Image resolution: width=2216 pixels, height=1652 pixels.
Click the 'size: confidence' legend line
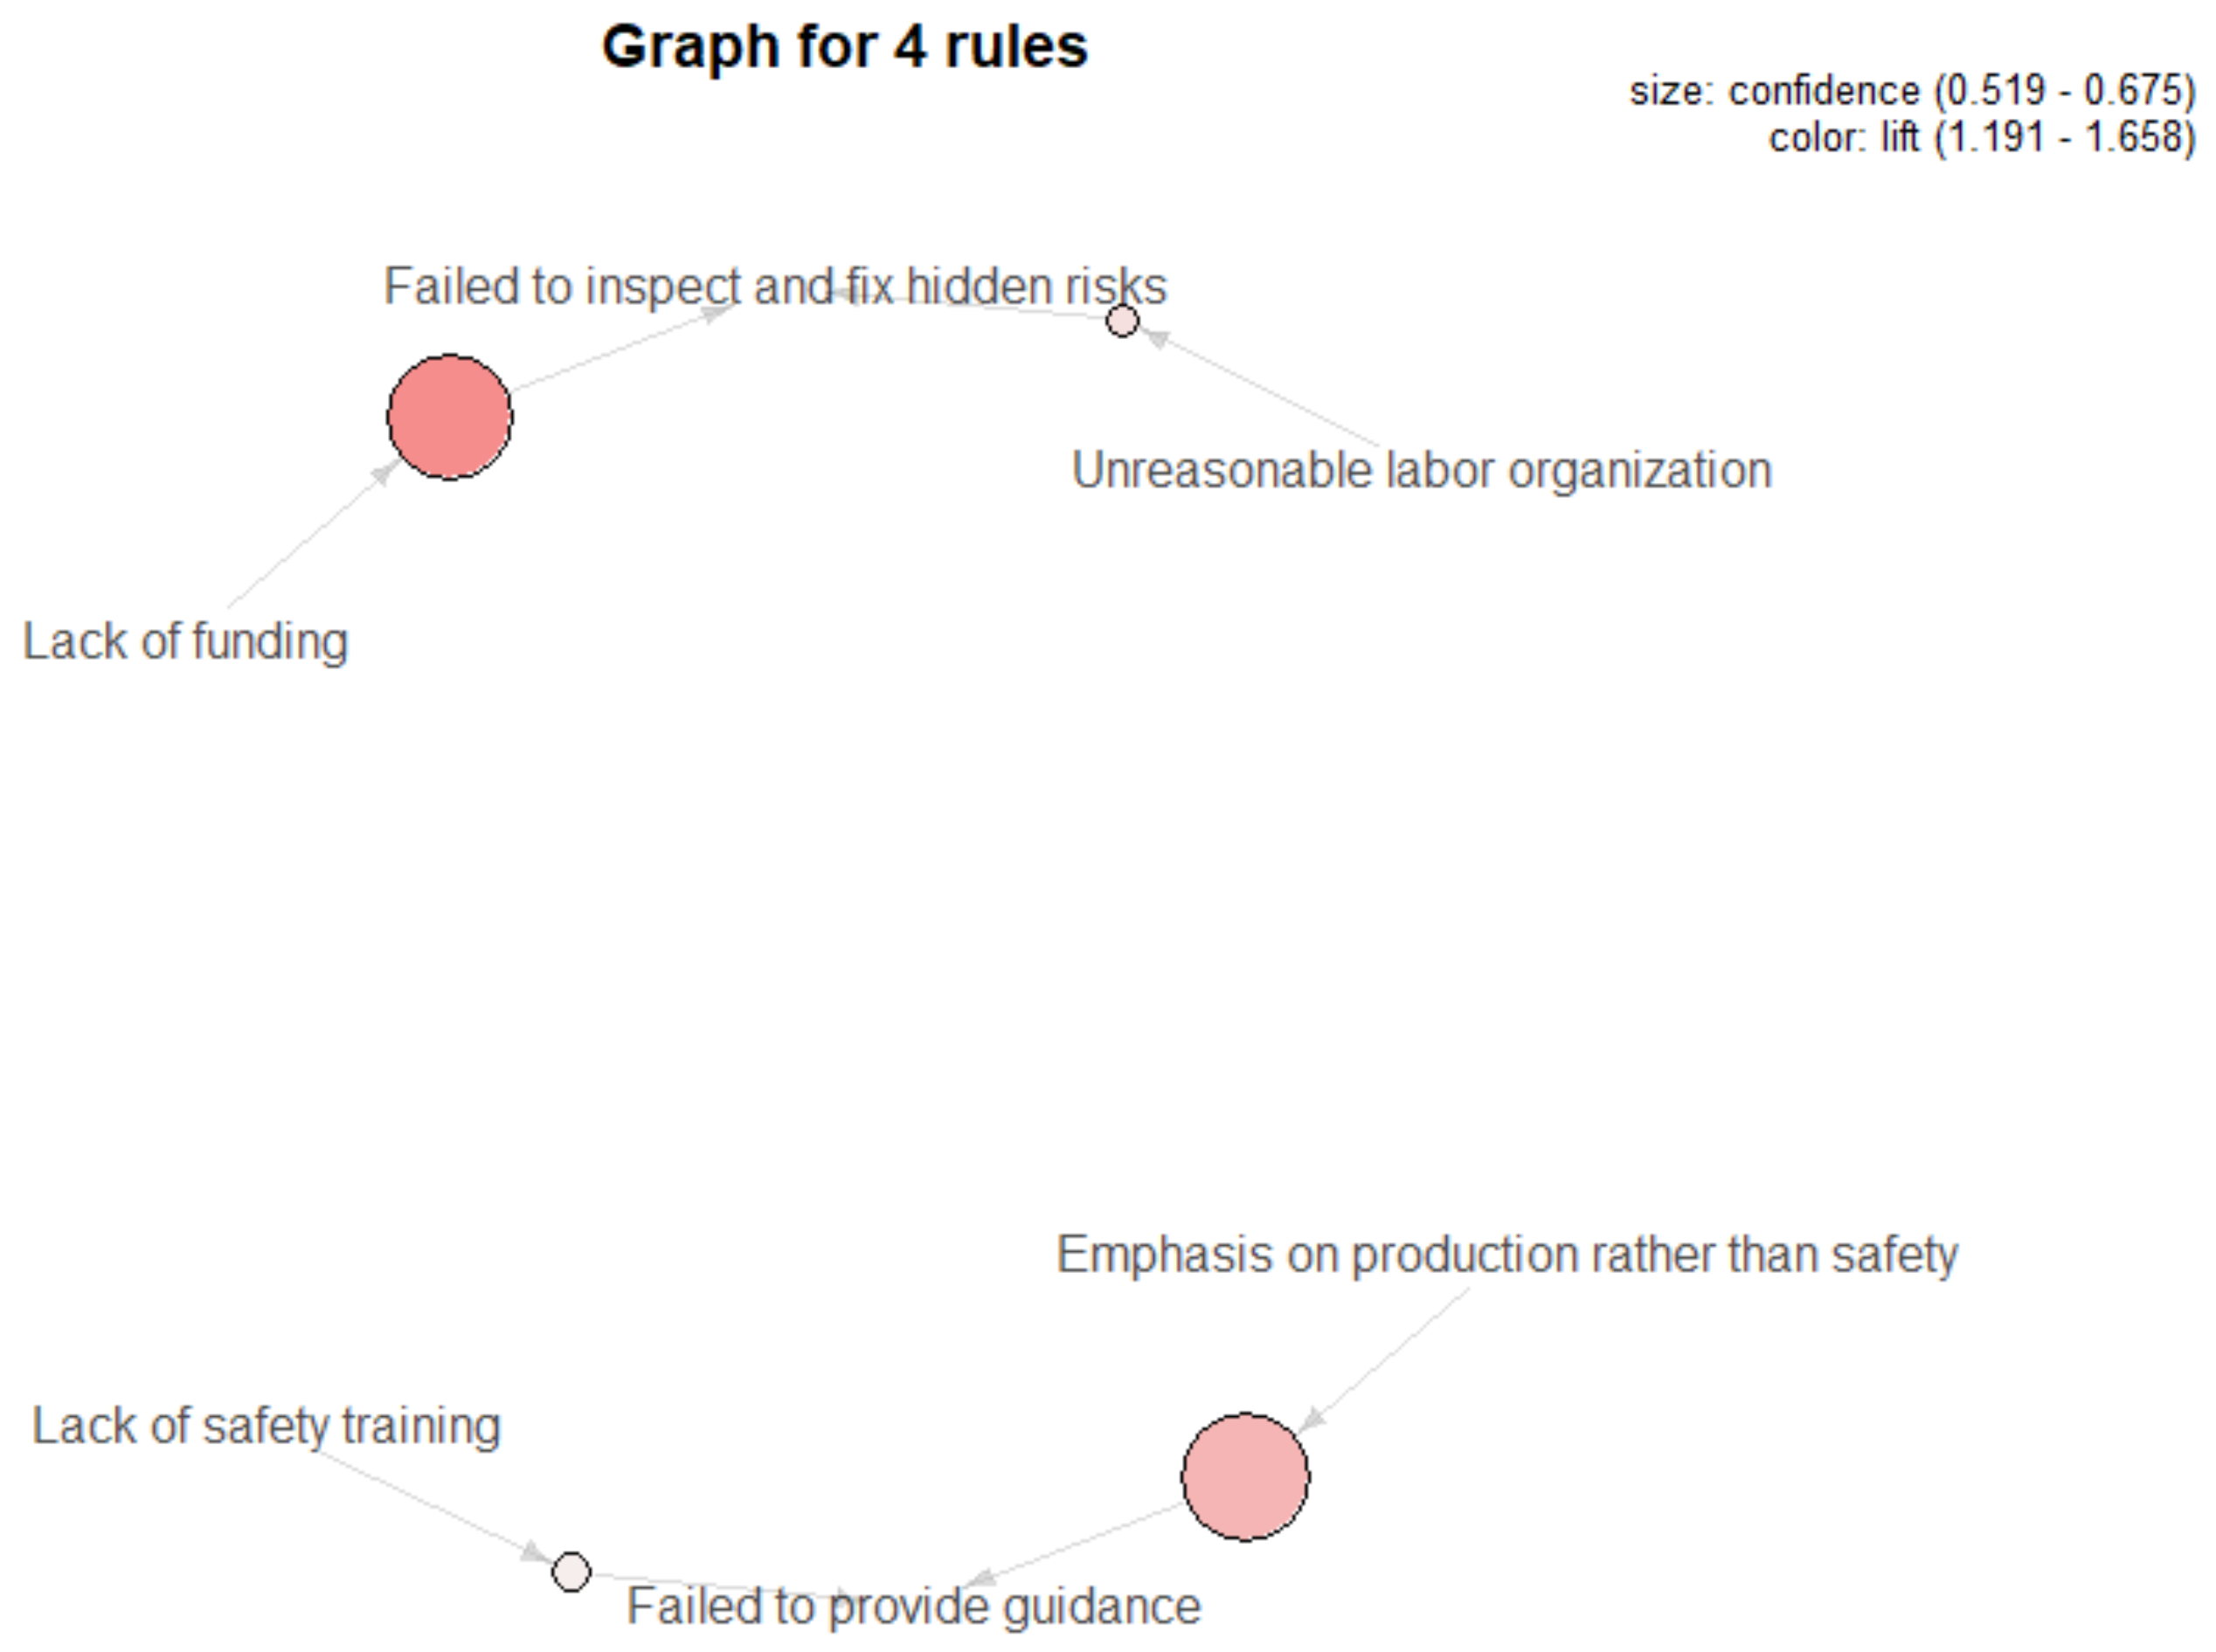coord(1912,91)
